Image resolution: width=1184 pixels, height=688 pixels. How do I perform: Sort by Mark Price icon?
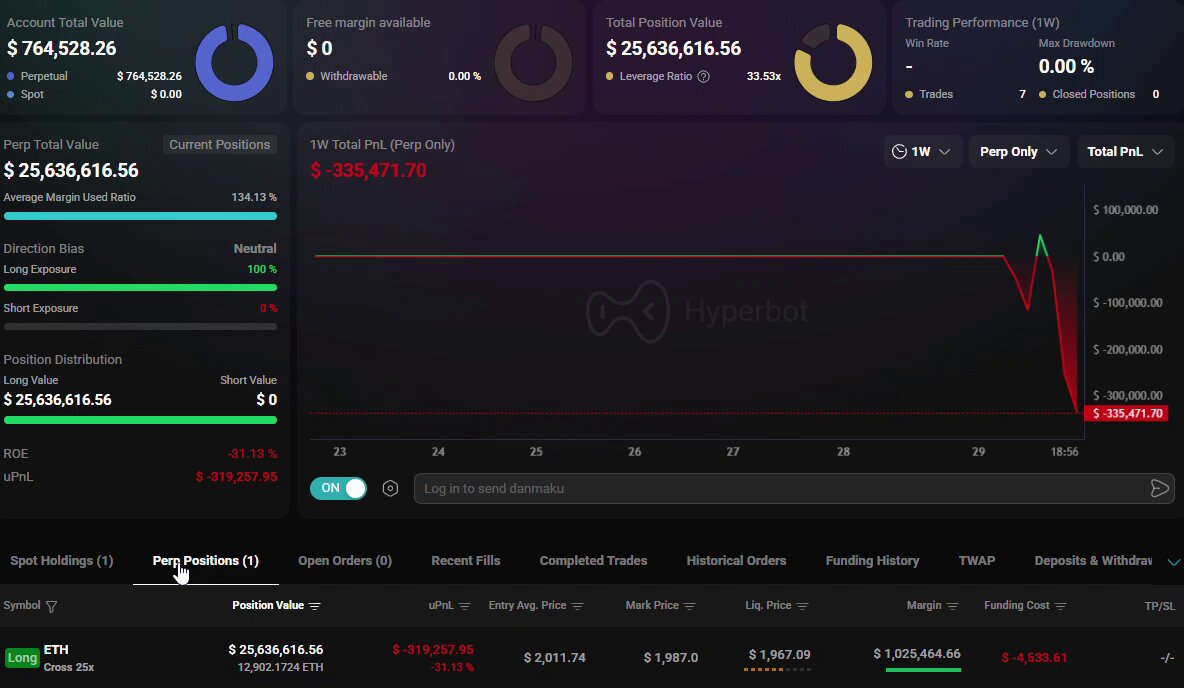coord(689,606)
